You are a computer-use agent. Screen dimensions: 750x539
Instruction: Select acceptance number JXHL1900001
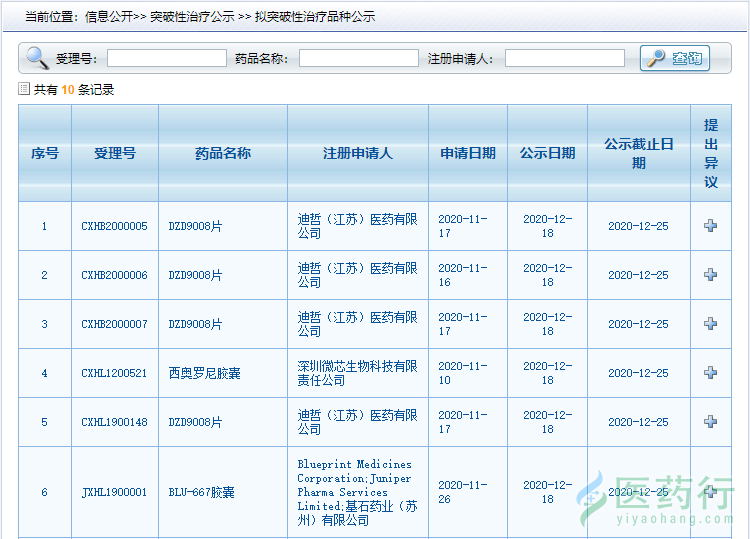tap(114, 492)
